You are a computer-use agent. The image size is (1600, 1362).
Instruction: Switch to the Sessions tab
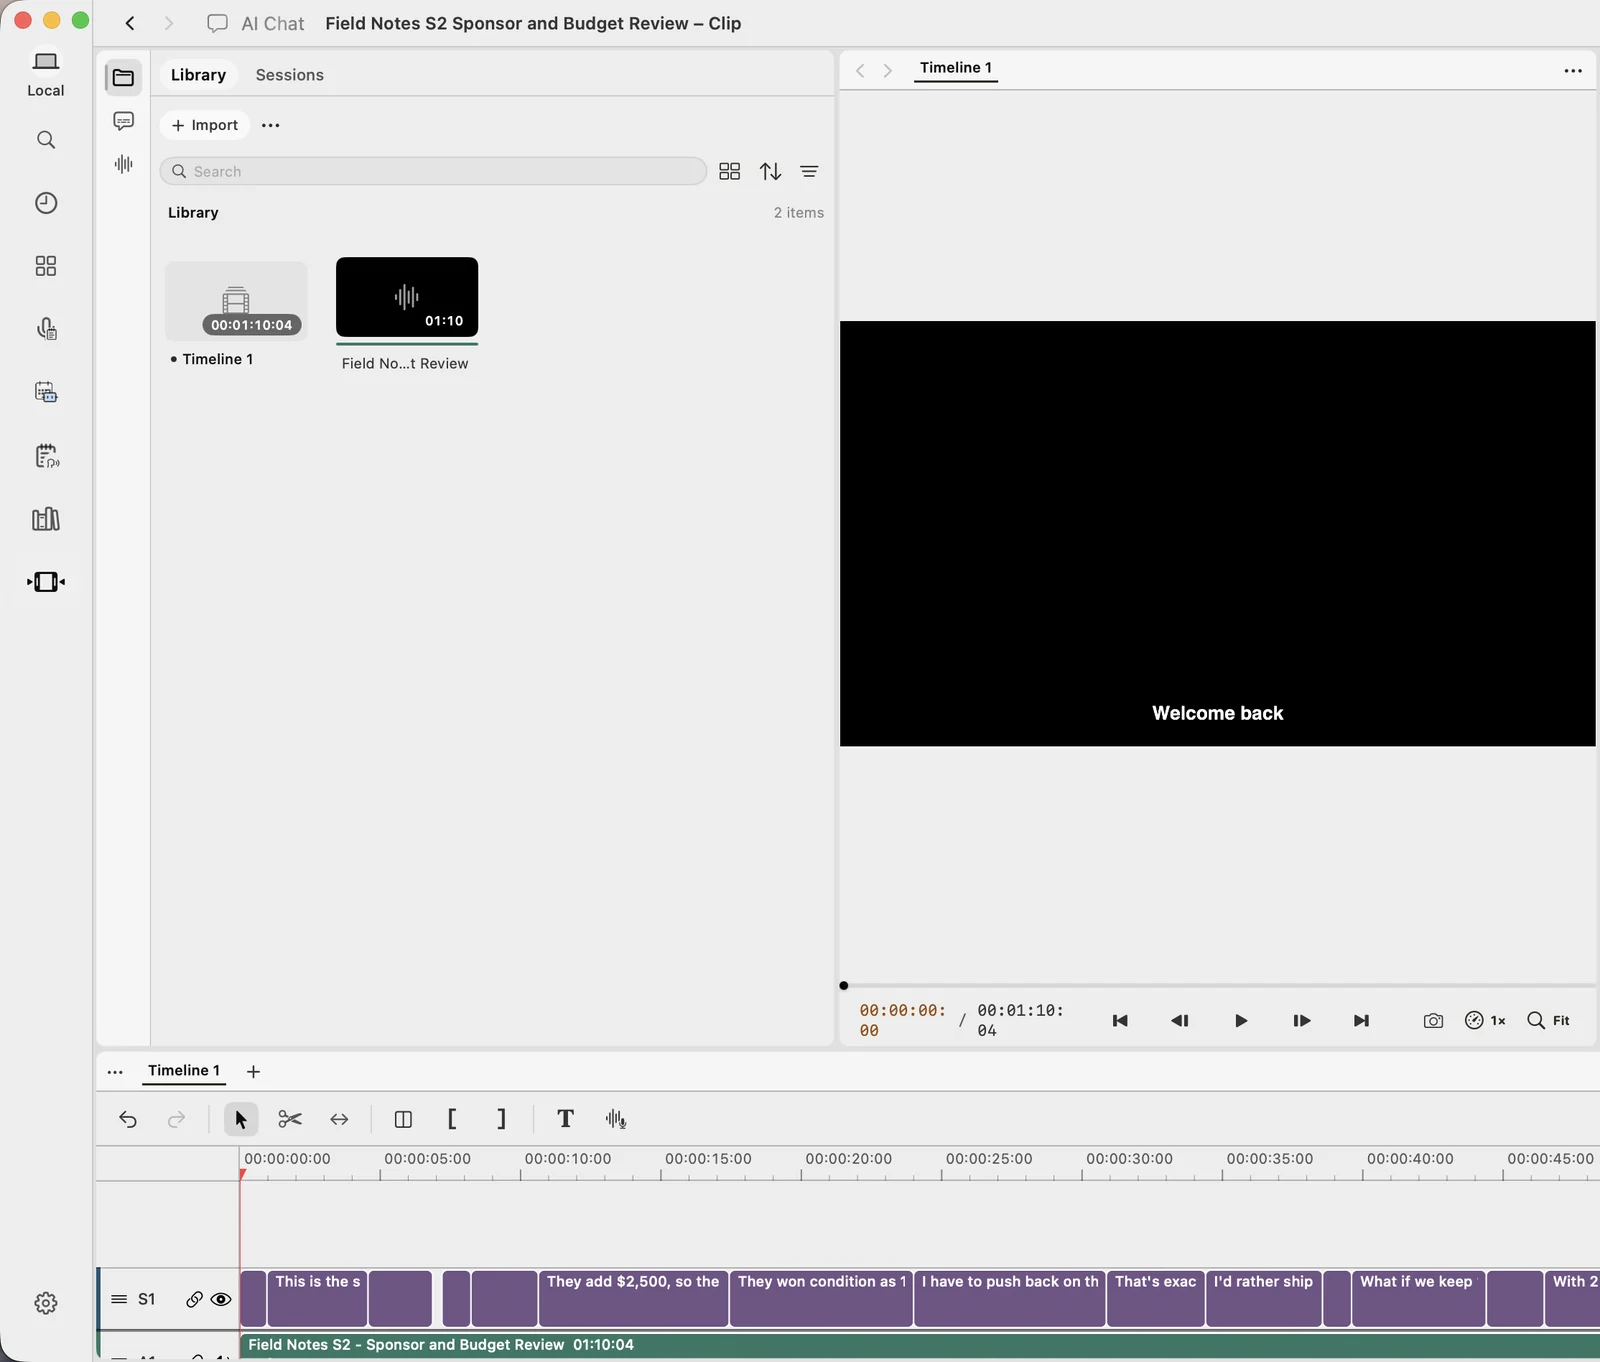[290, 75]
